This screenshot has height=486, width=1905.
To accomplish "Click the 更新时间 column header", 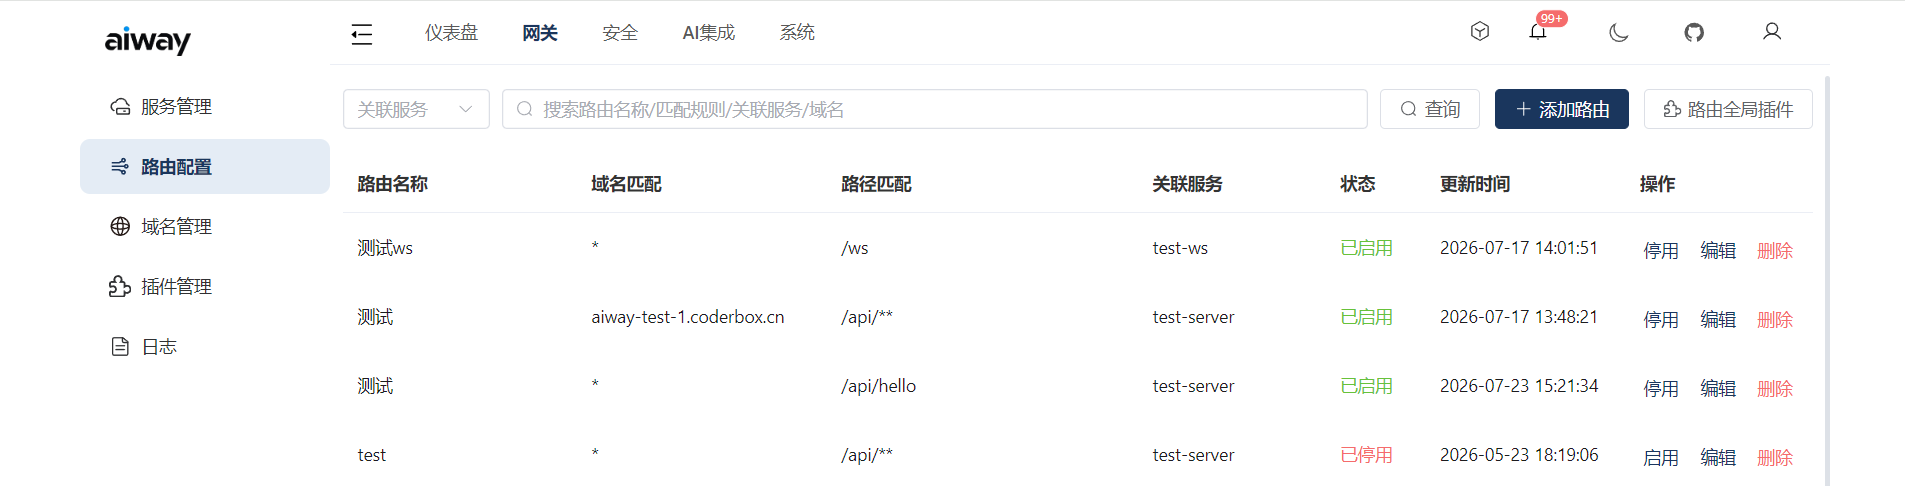I will 1475,184.
